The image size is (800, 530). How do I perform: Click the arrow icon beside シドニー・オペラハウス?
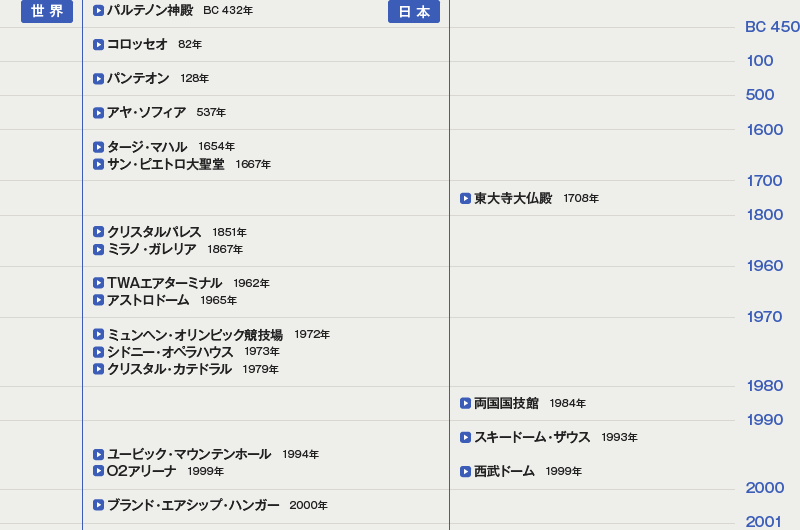coord(98,352)
